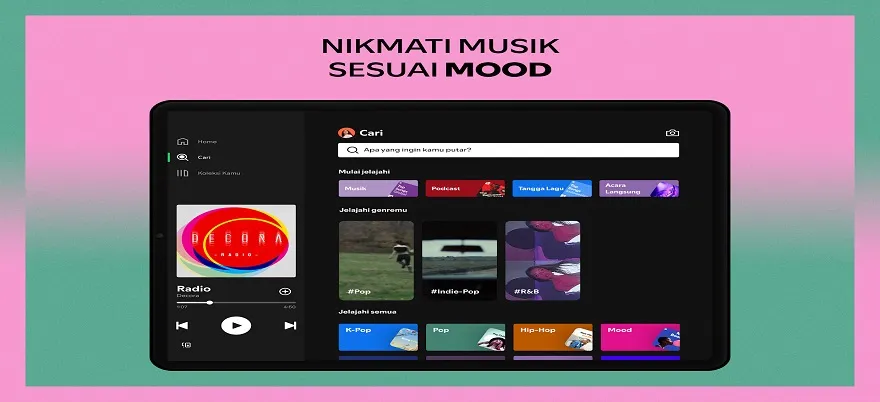The height and width of the screenshot is (402, 880).
Task: Seek on the playback progress slider
Action: (x=236, y=303)
